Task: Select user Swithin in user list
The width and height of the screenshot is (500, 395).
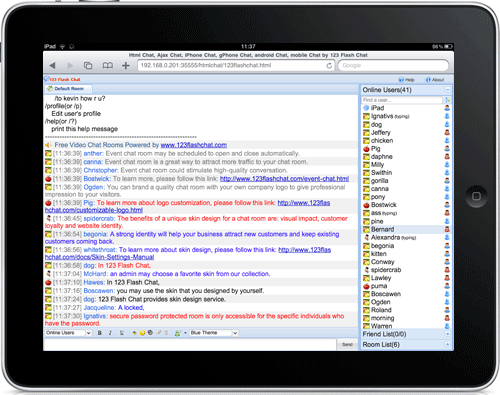Action: click(381, 172)
